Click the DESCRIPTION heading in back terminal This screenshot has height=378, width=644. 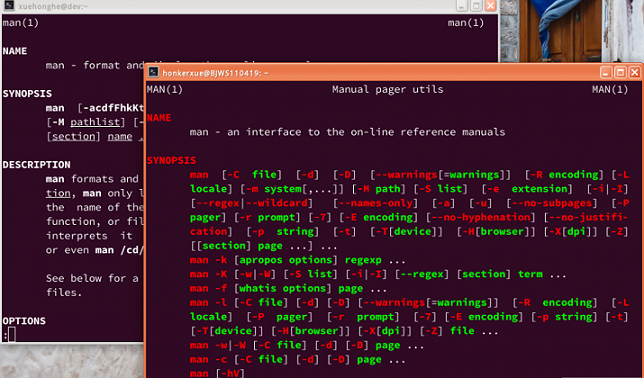click(x=37, y=164)
